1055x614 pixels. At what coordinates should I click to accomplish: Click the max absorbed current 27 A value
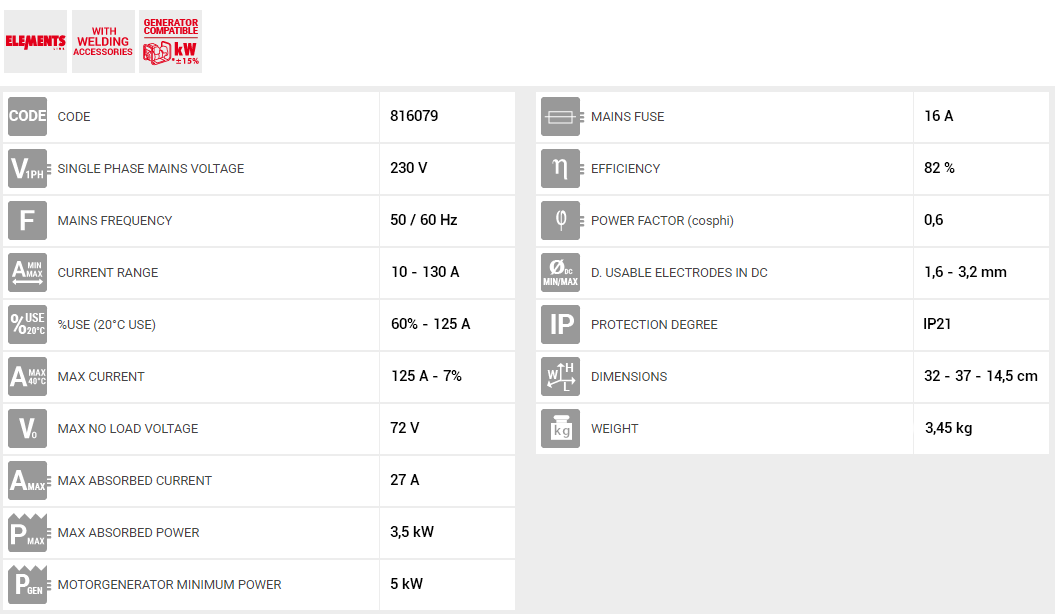(x=405, y=480)
